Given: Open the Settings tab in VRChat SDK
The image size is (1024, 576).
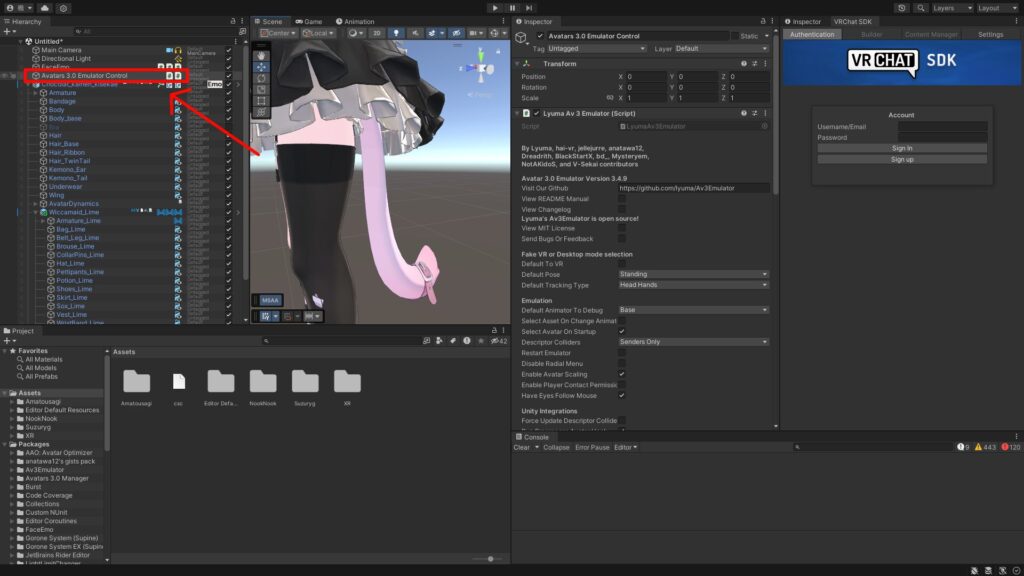Looking at the screenshot, I should coord(990,34).
